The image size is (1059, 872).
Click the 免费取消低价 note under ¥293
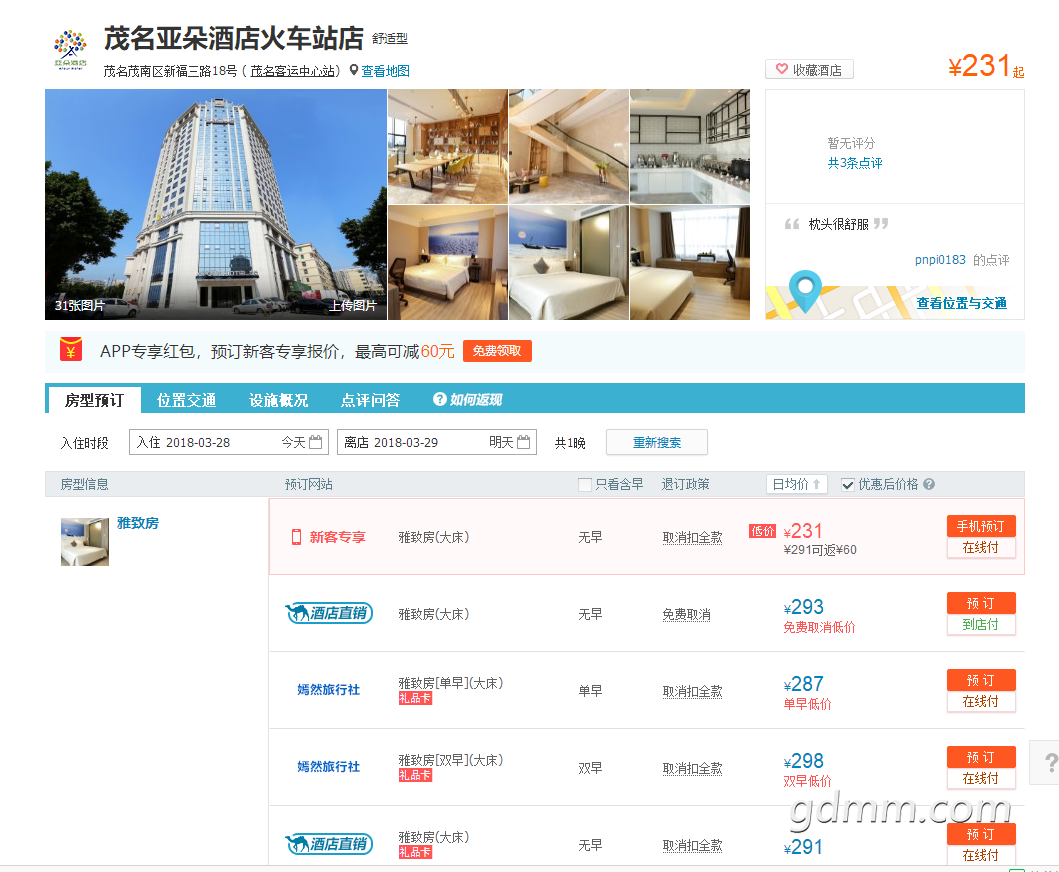[819, 627]
